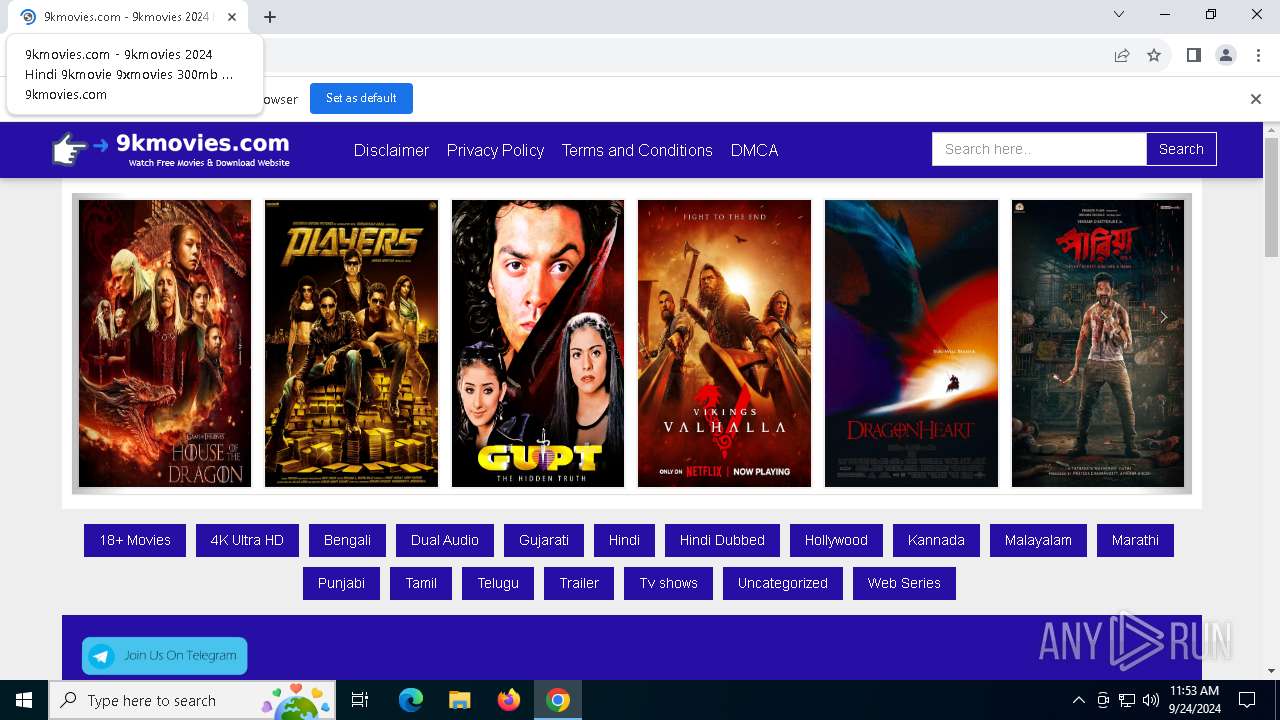
Task: Open Chrome's three-dot menu
Action: 1258,56
